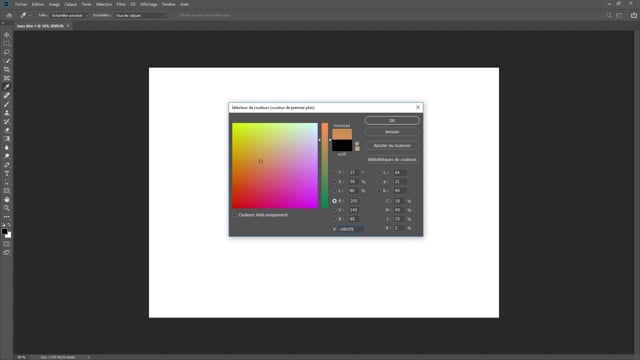
Task: Open the Edit Toolbar three-dots menu
Action: pos(7,217)
